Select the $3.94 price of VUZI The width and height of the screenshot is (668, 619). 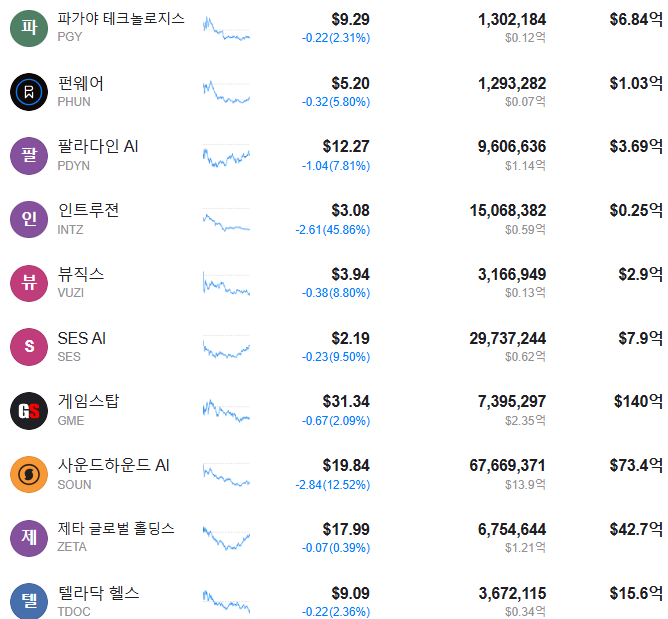pos(351,274)
